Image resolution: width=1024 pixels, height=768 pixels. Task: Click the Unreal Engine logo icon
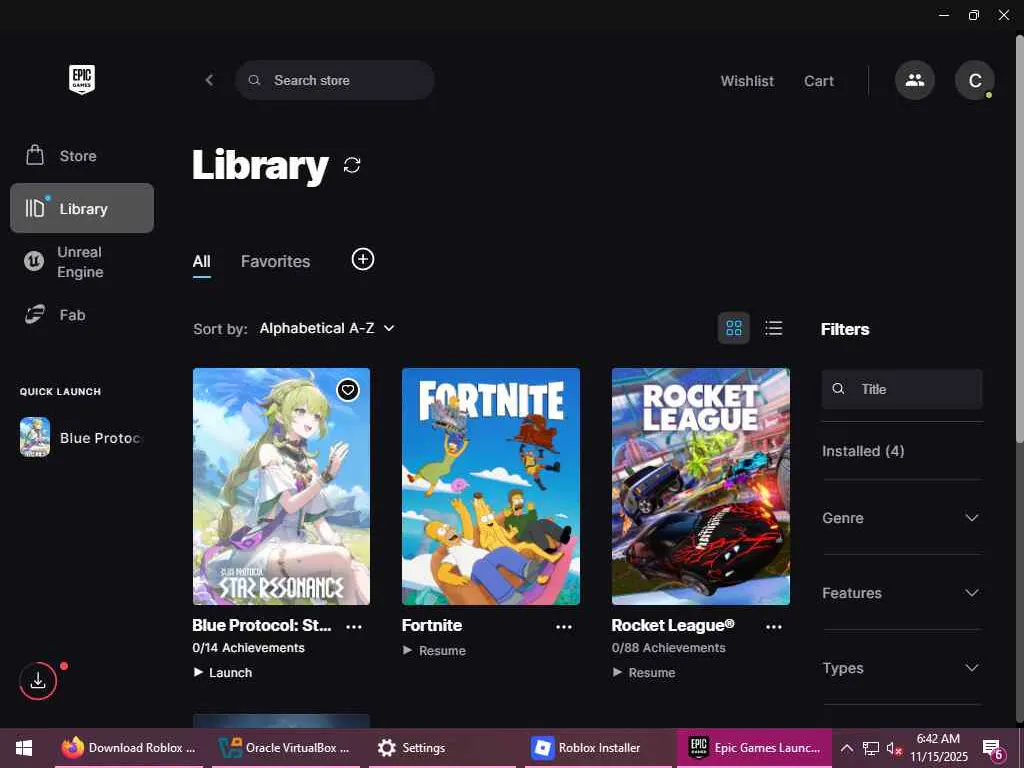tap(34, 261)
